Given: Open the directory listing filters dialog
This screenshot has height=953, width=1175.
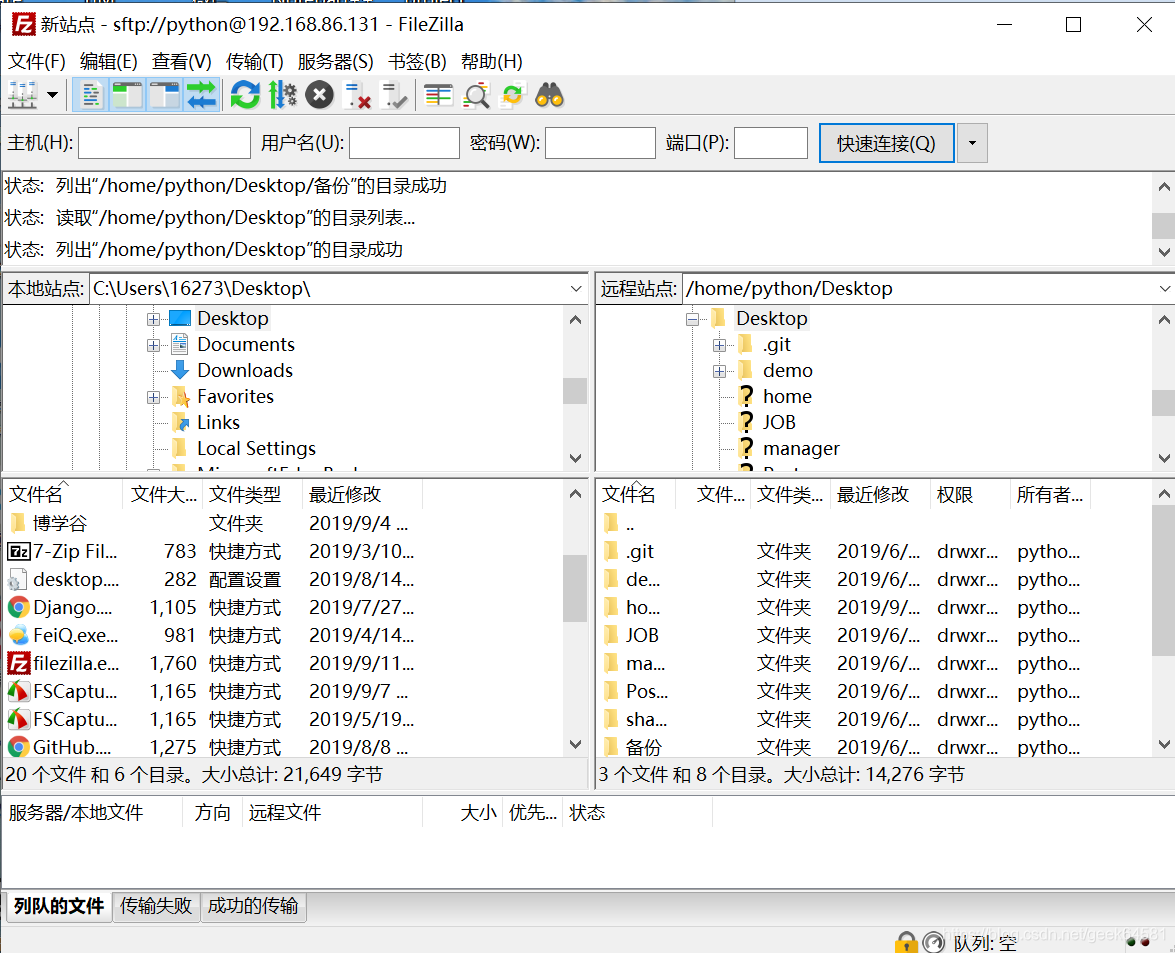Looking at the screenshot, I should pos(438,95).
